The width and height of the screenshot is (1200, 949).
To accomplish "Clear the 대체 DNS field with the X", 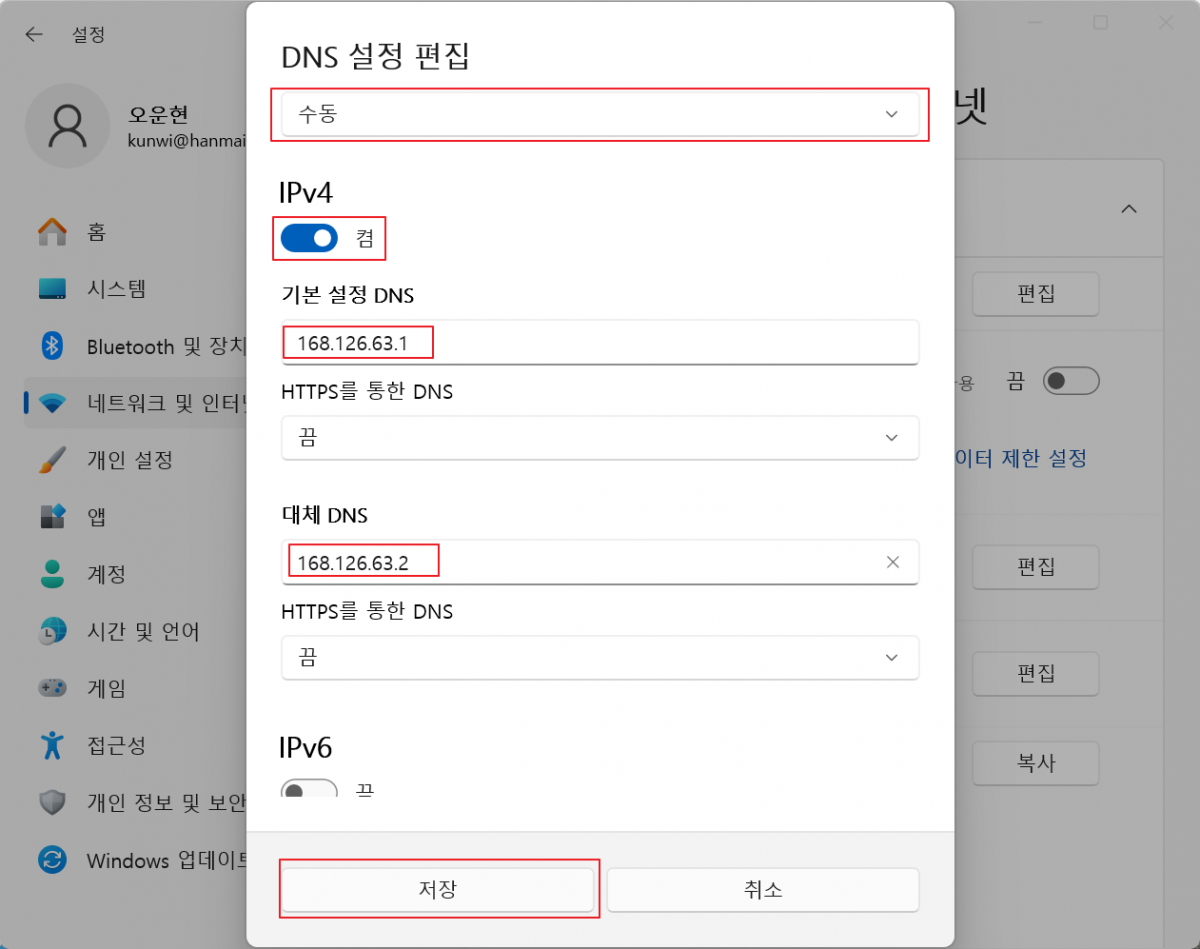I will pyautogui.click(x=892, y=561).
